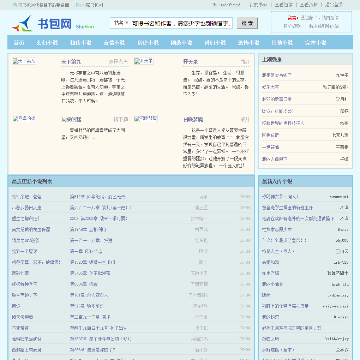360x360 pixels.
Task: Click the rightmost link in the top-right header bar
Action: pos(334,5)
